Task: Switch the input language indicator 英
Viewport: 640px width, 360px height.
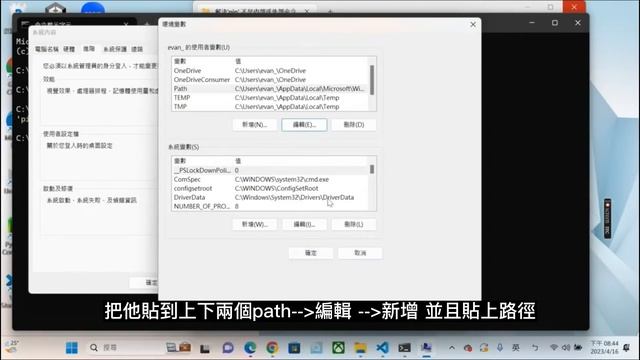Action: (516, 348)
